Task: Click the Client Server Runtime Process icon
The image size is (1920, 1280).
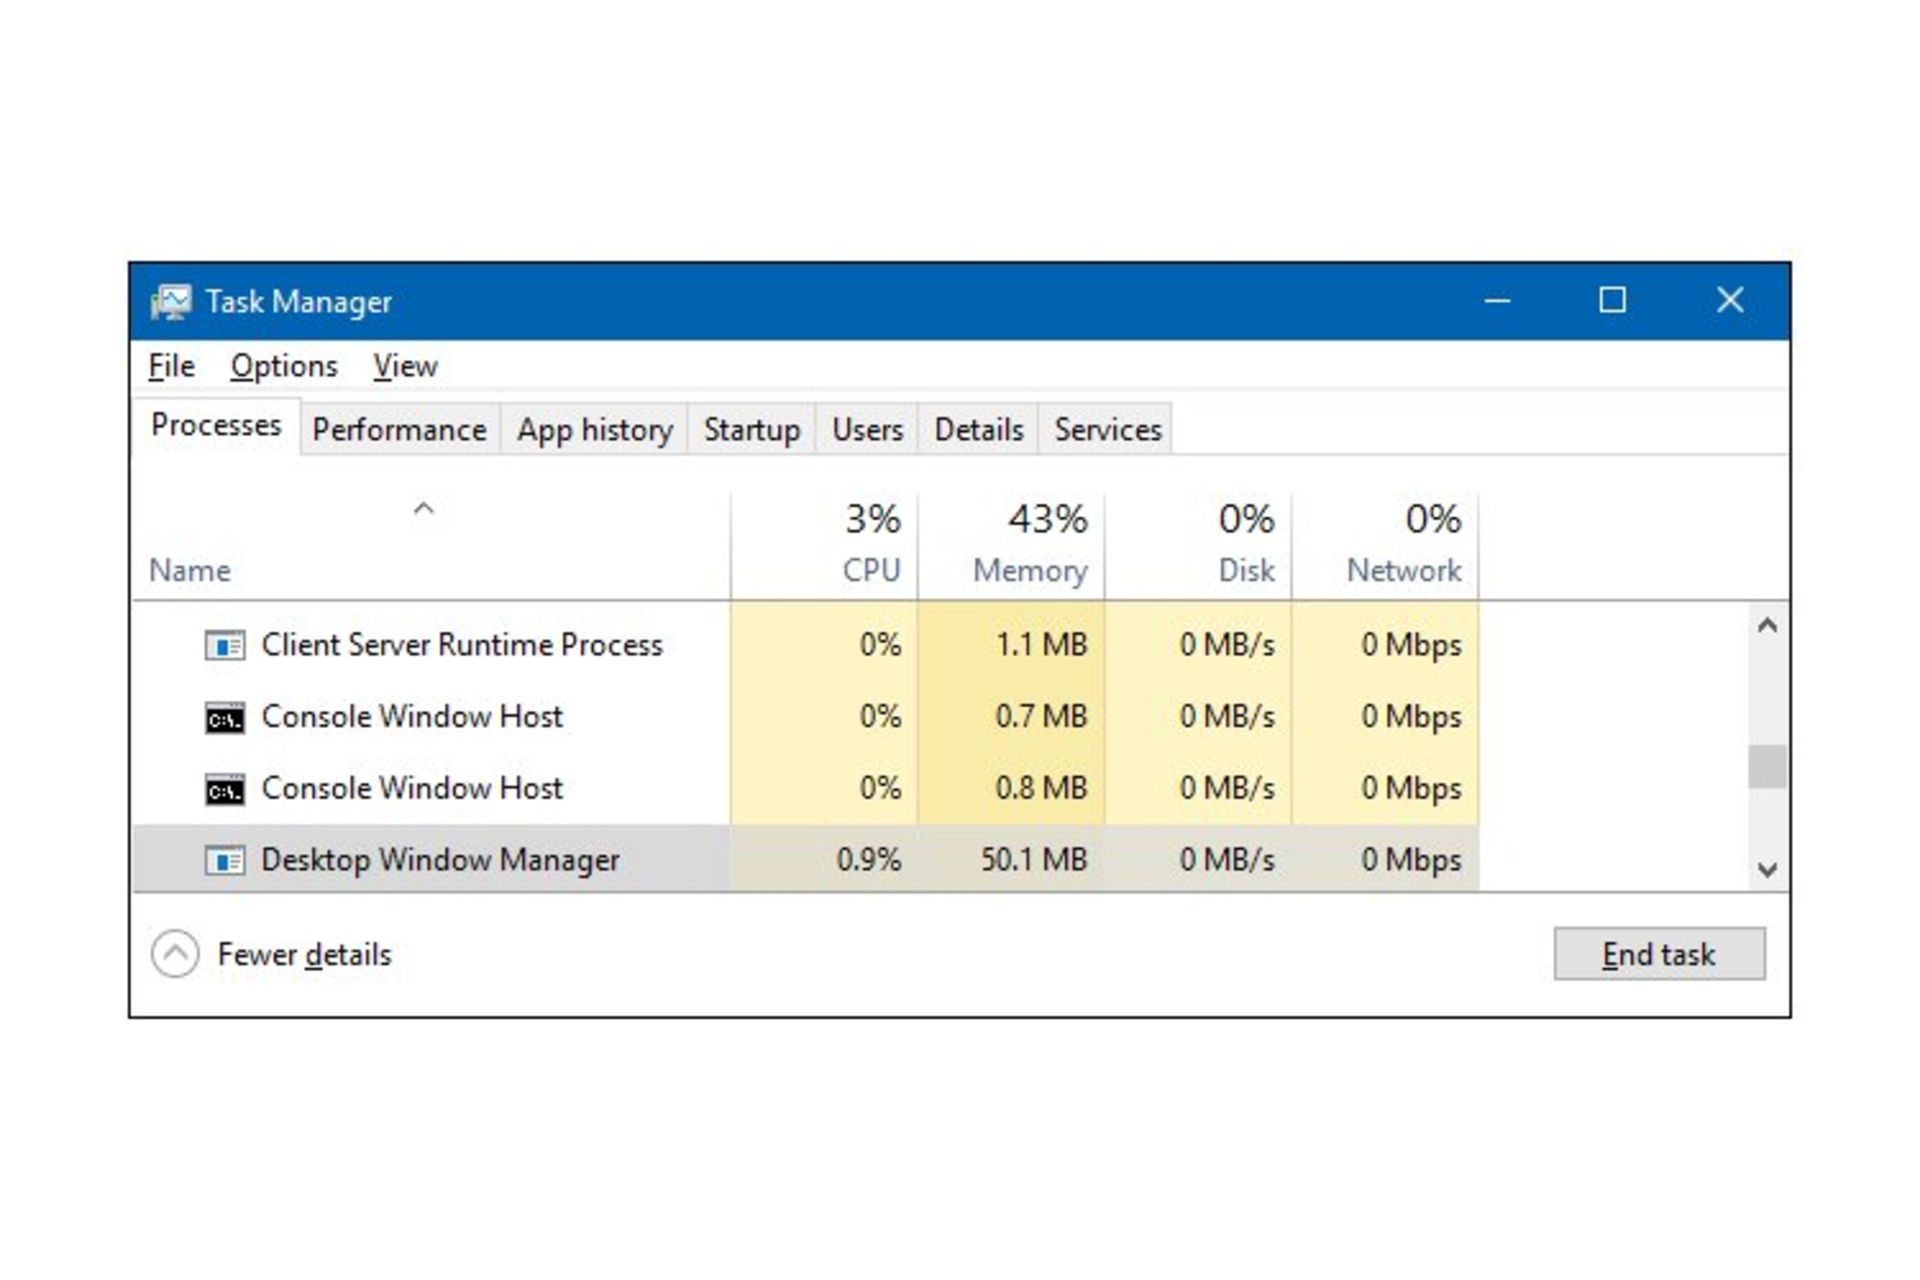Action: tap(225, 646)
